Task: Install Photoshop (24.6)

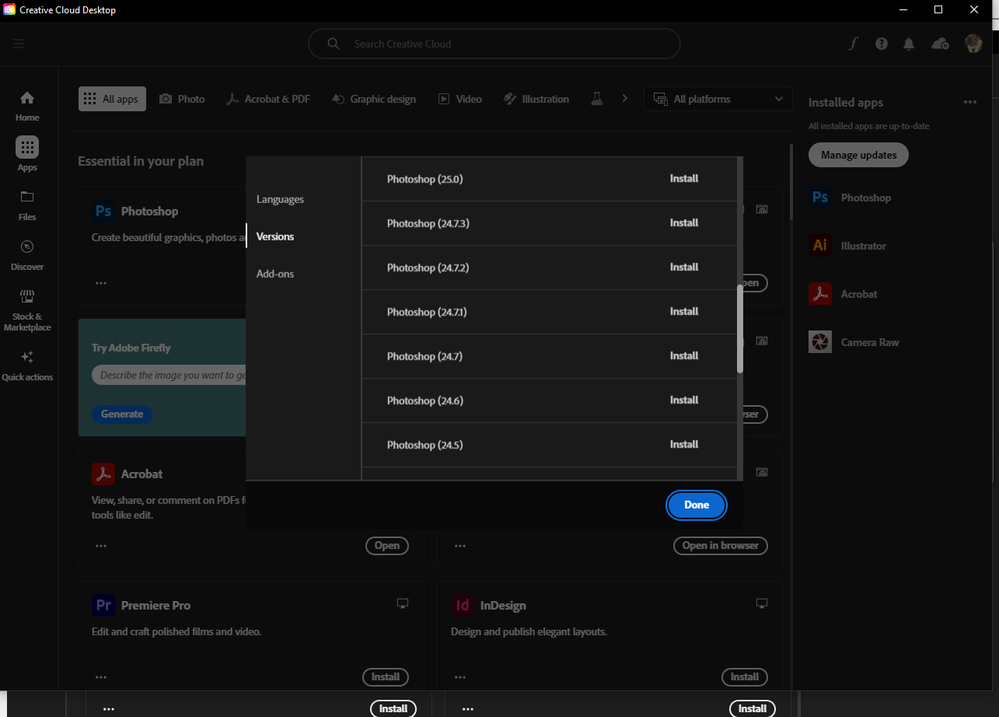Action: click(684, 400)
